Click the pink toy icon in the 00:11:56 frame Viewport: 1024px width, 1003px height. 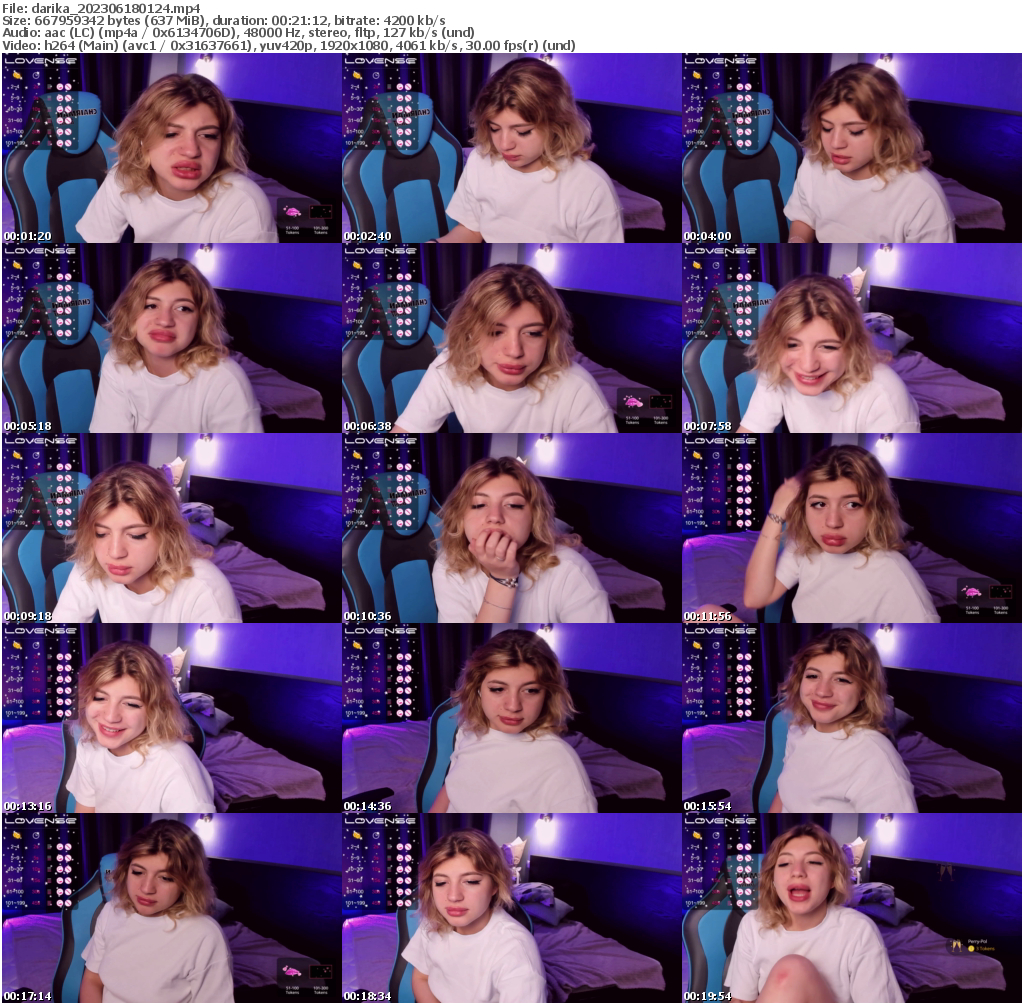click(x=972, y=591)
